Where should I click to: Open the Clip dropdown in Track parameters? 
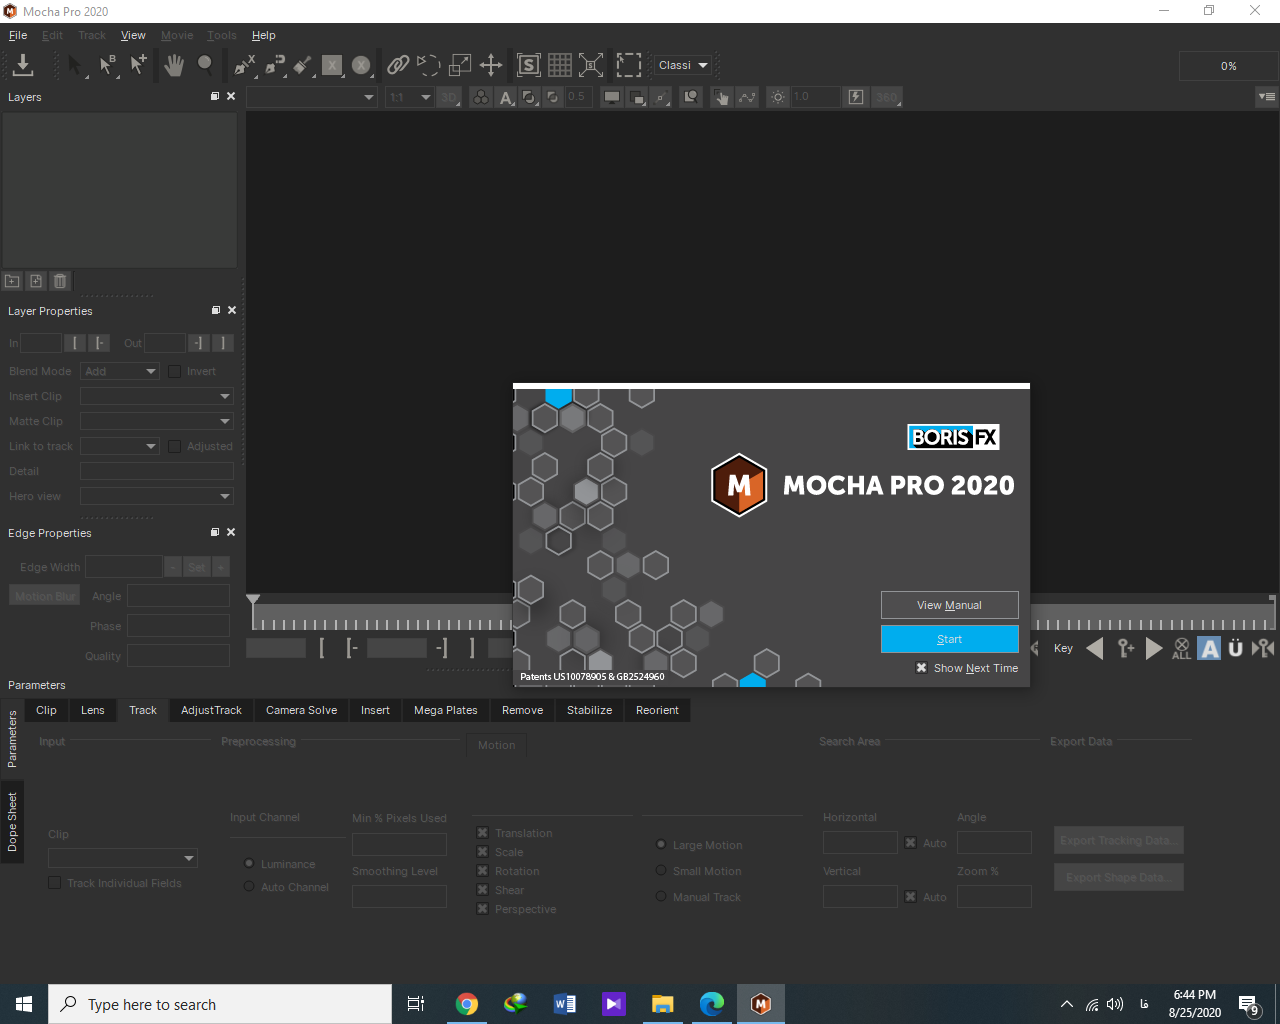[123, 858]
